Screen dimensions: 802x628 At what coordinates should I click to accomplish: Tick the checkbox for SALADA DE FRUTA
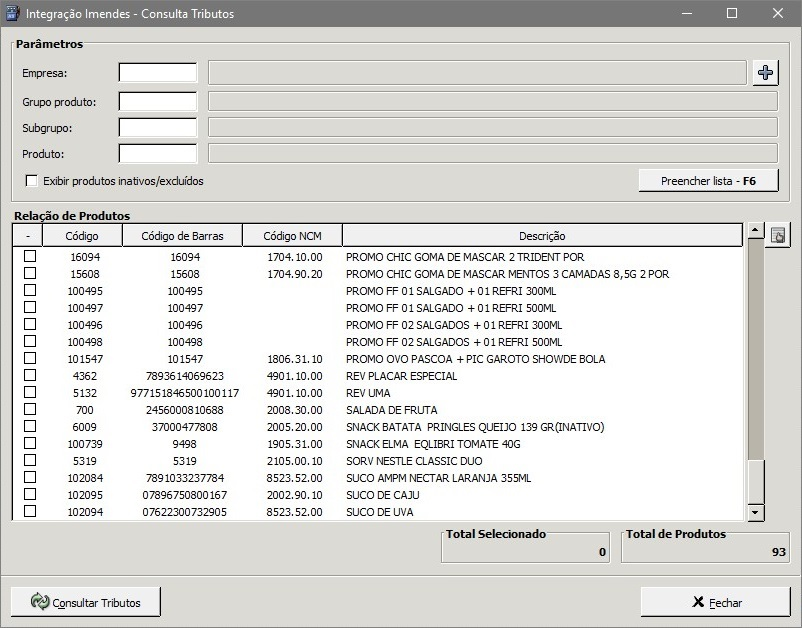(30, 410)
